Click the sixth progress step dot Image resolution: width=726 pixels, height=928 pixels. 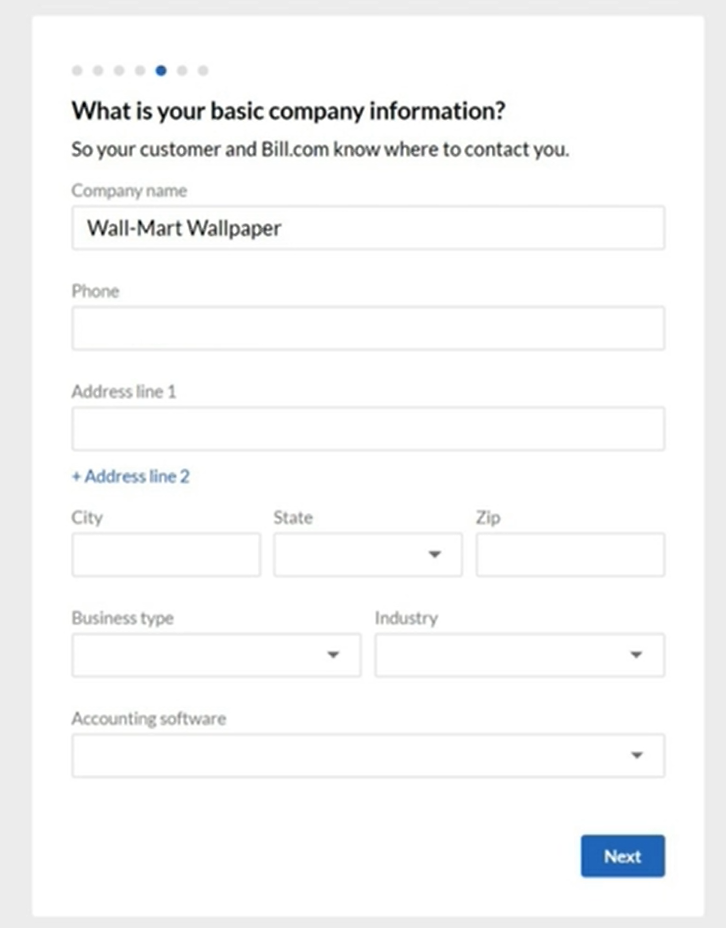pyautogui.click(x=182, y=71)
